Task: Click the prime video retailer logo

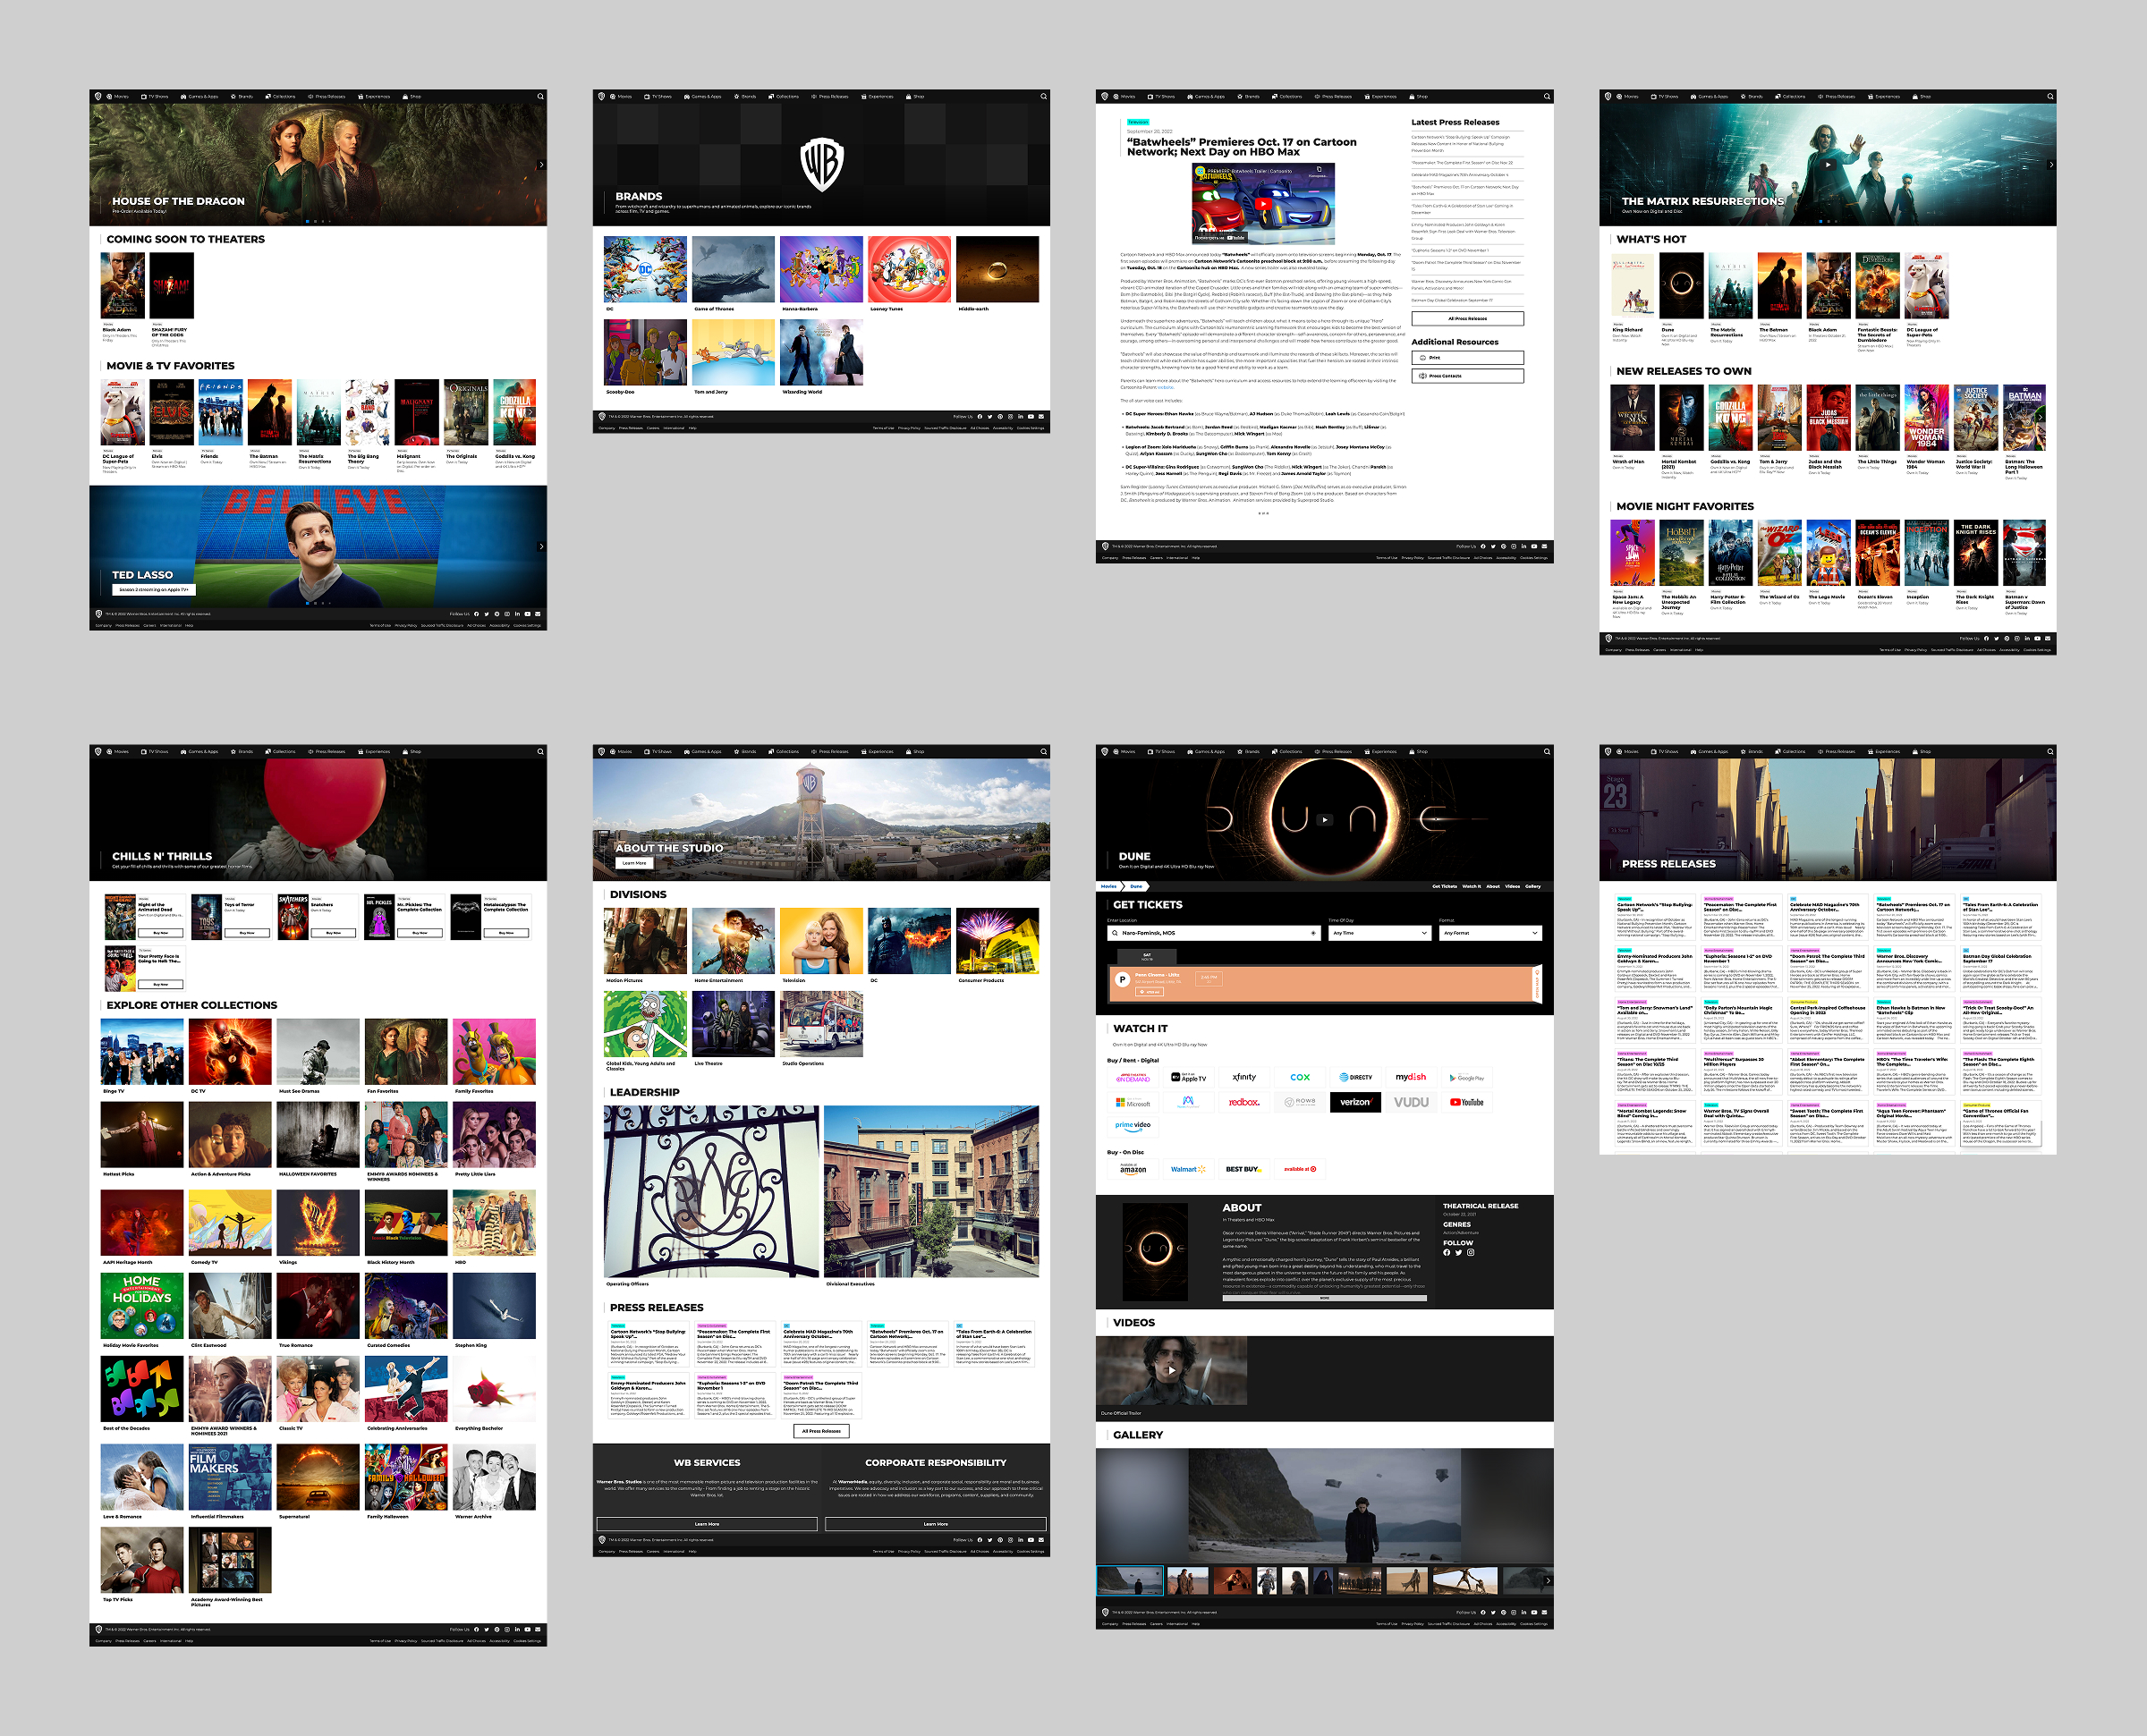Action: pyautogui.click(x=1133, y=1126)
